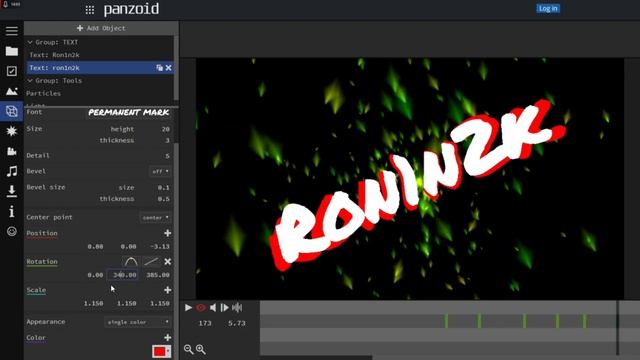Collapse the Group: Tools tree node
640x360 pixels.
tap(30, 80)
